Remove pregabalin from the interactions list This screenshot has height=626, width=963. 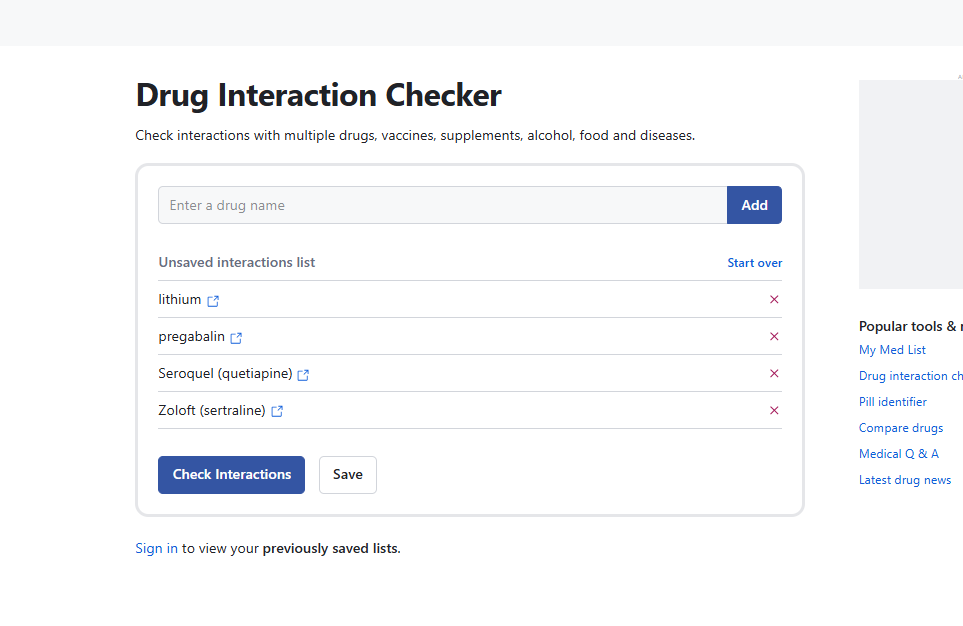pos(773,337)
